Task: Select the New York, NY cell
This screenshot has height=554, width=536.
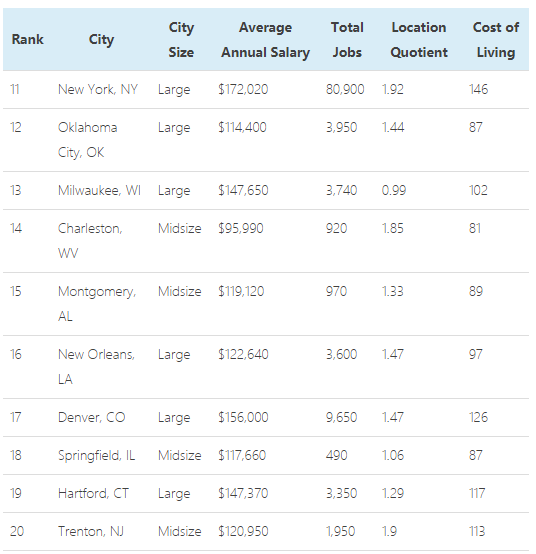Action: point(98,89)
